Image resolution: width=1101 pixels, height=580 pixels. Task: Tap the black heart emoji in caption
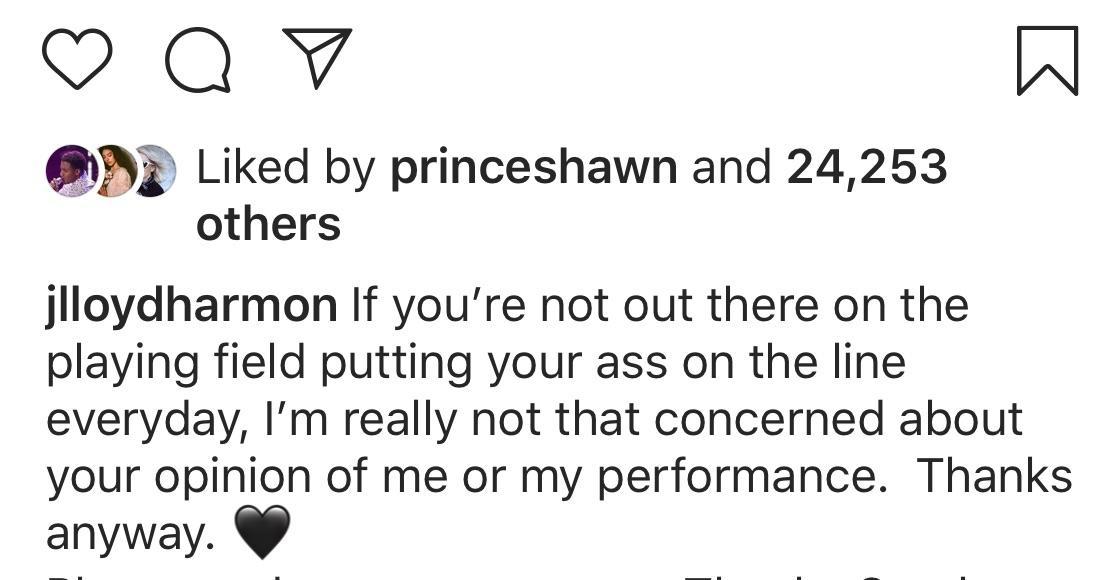[261, 531]
